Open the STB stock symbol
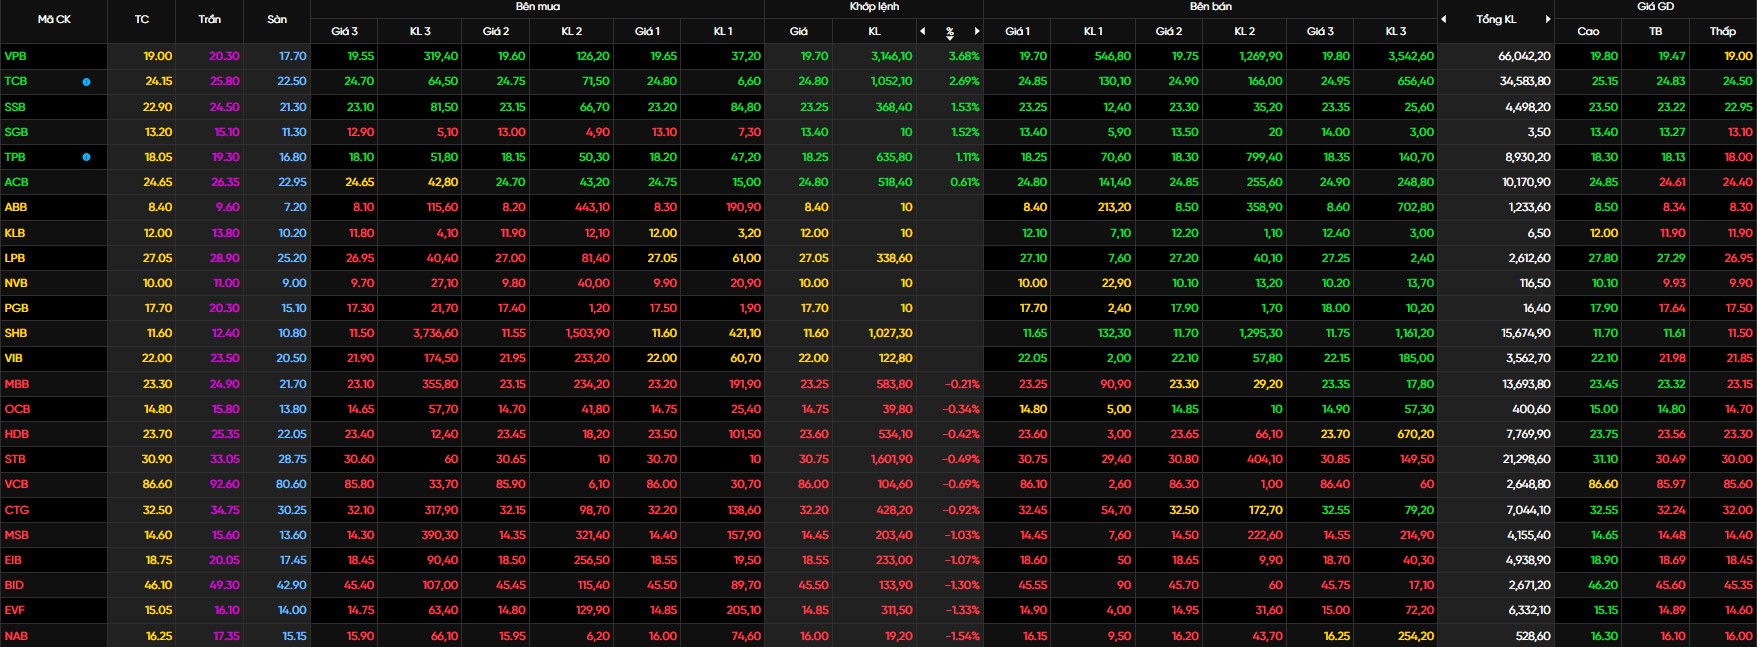The width and height of the screenshot is (1757, 647). pyautogui.click(x=15, y=459)
